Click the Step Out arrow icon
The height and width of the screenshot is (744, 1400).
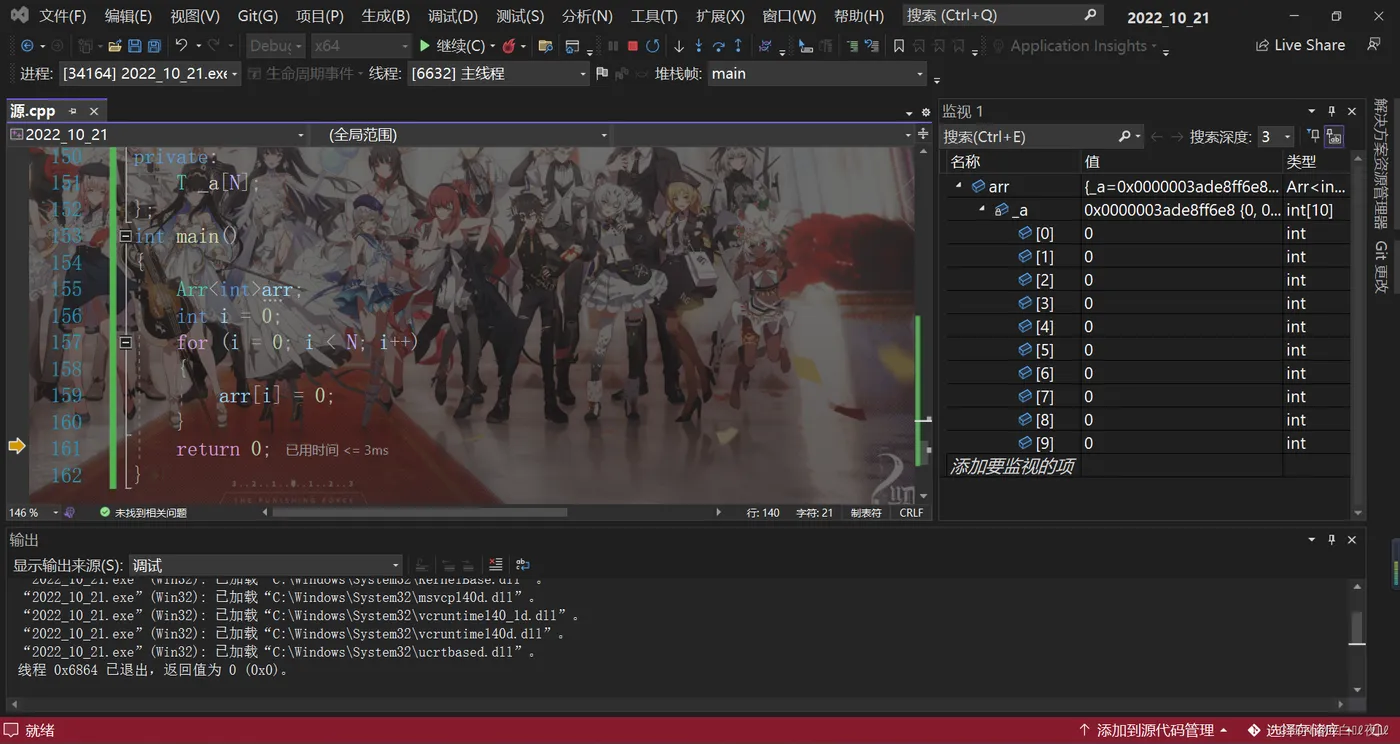tap(738, 46)
